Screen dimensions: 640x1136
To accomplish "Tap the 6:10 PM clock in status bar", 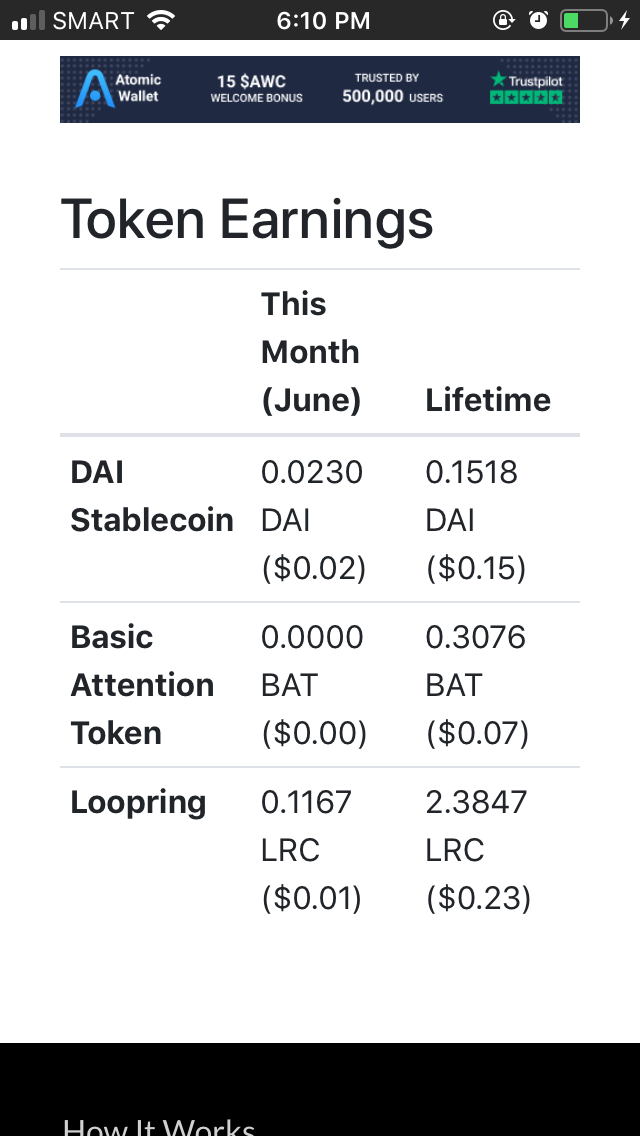I will tap(323, 20).
